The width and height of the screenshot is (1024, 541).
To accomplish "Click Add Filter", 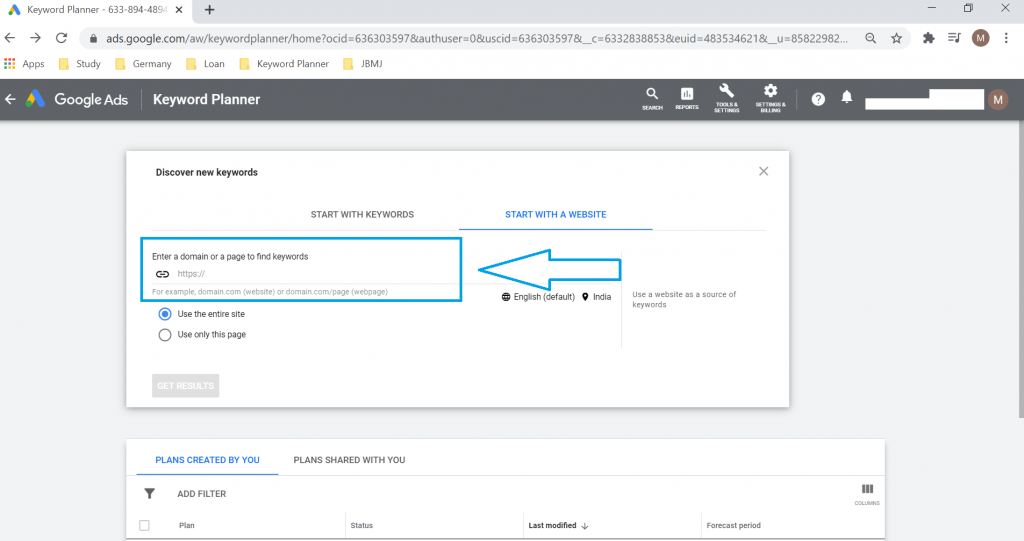I will point(202,494).
